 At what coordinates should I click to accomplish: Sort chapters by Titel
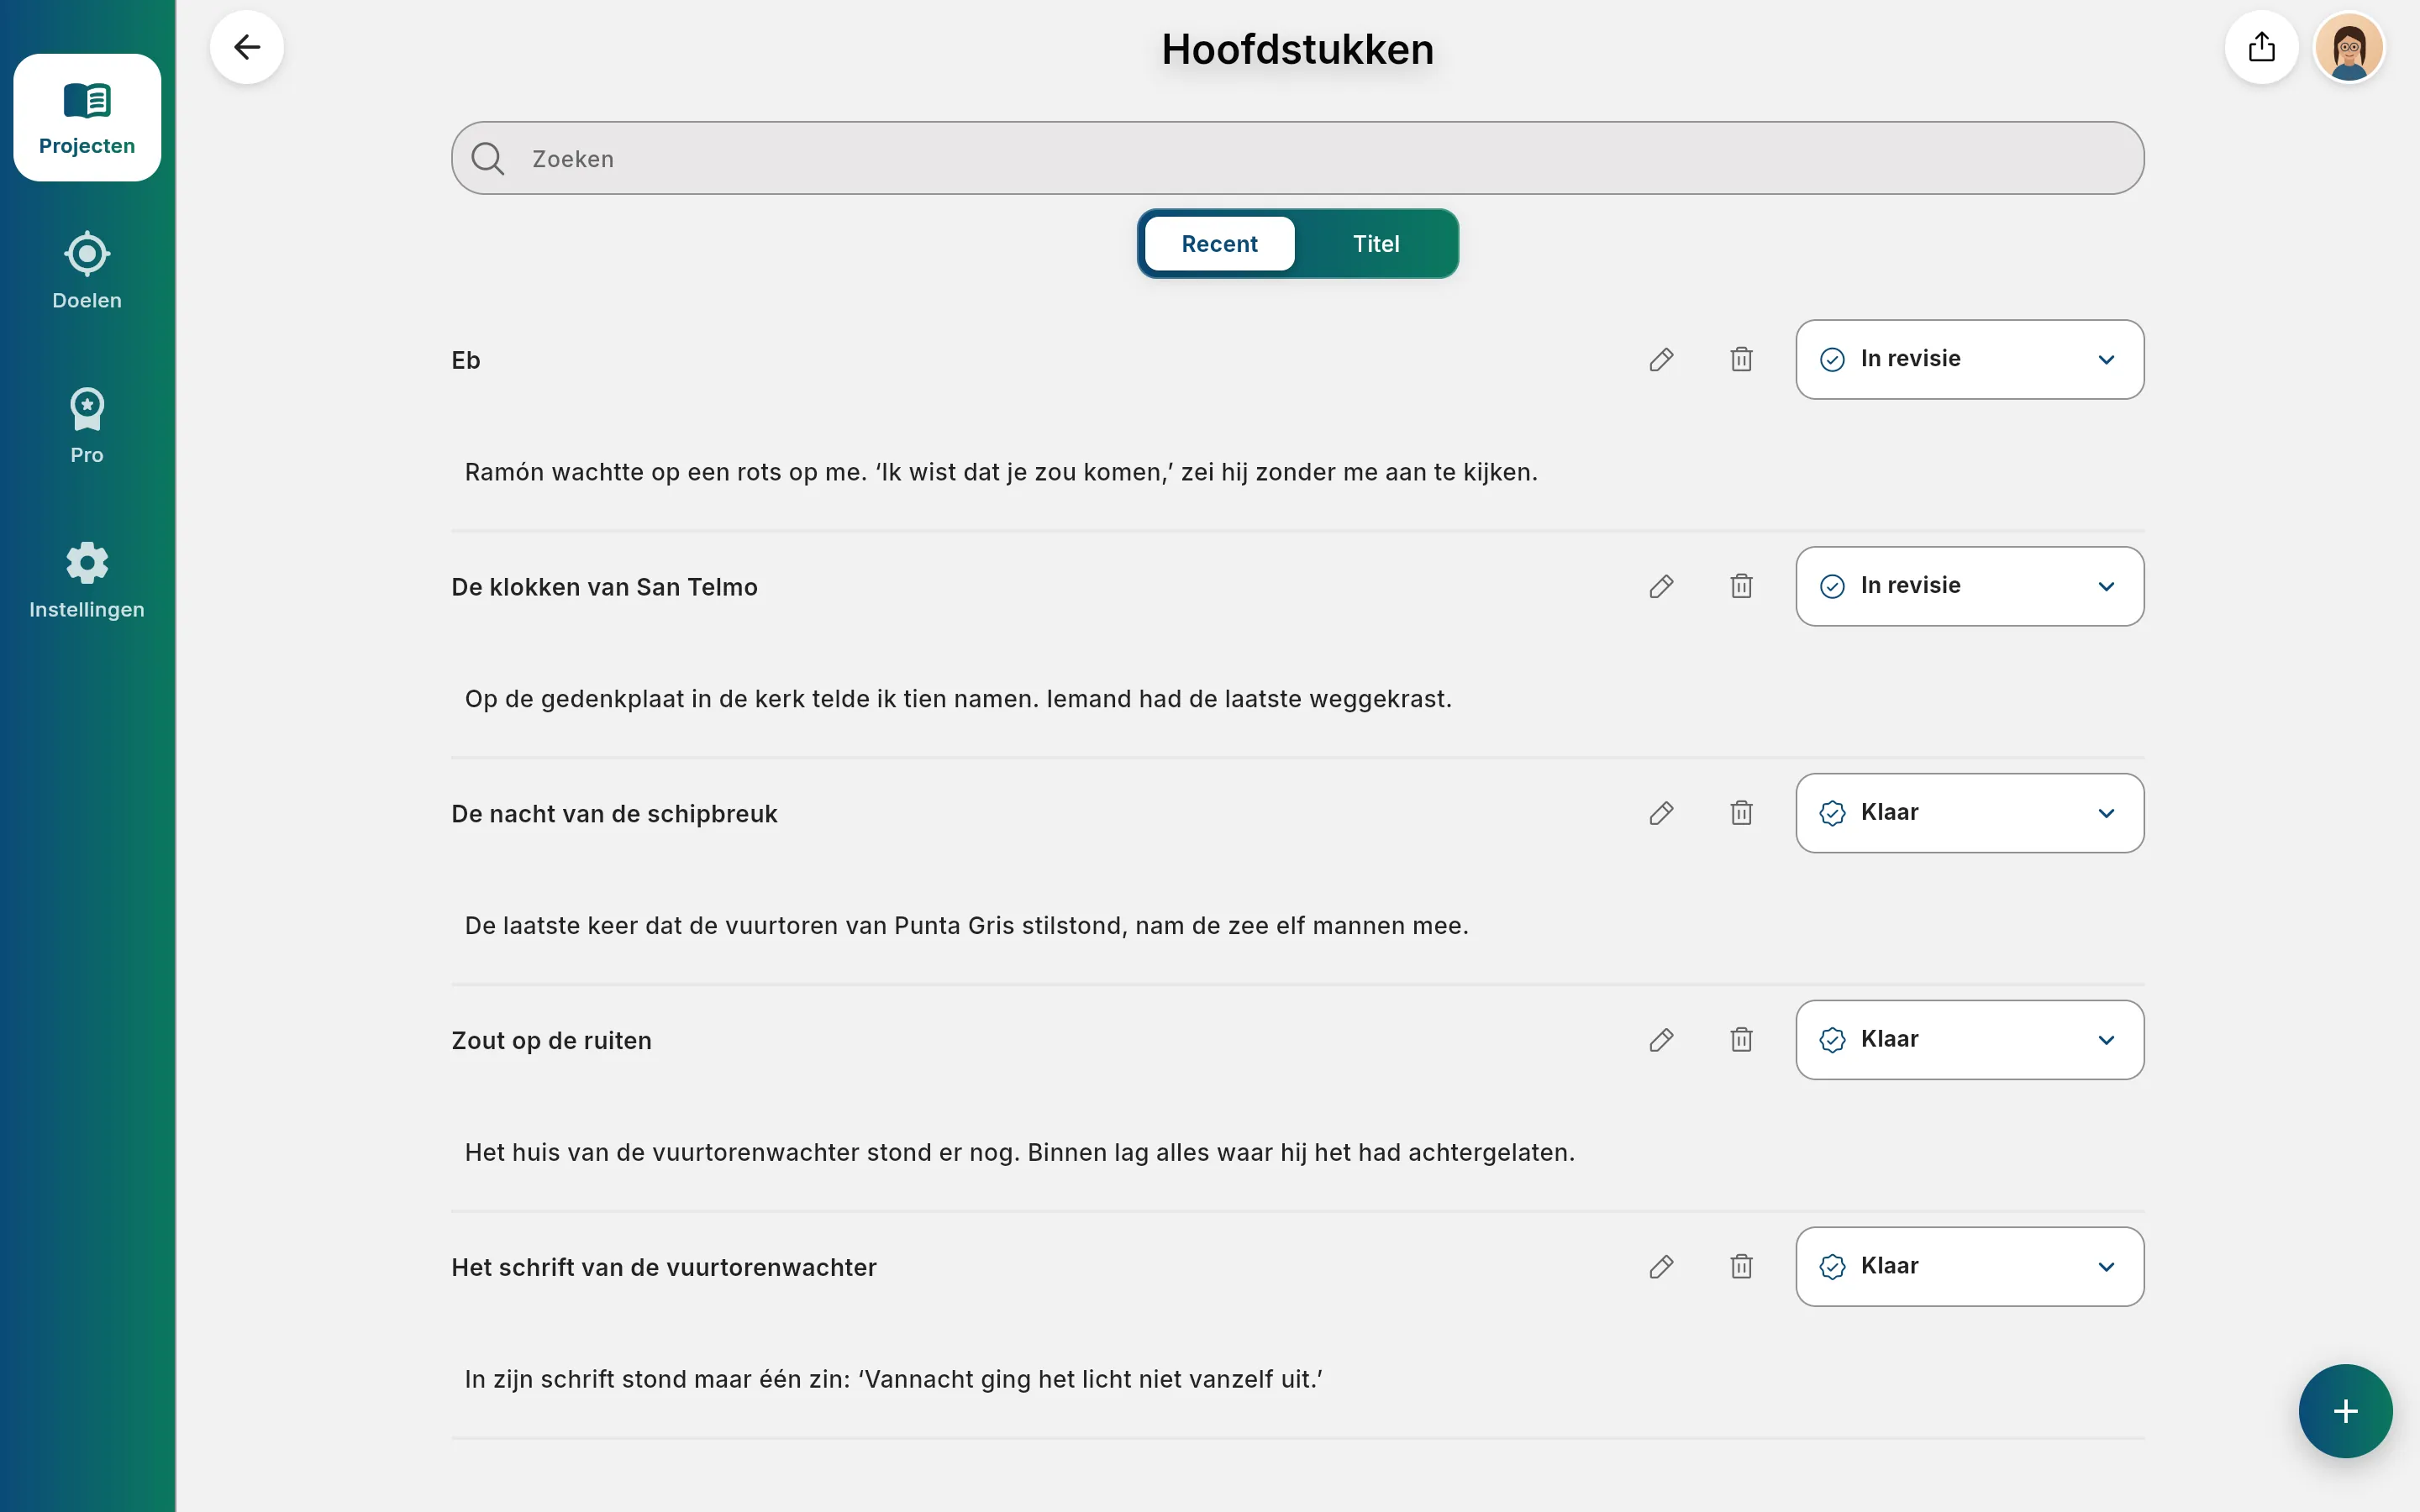[1376, 244]
